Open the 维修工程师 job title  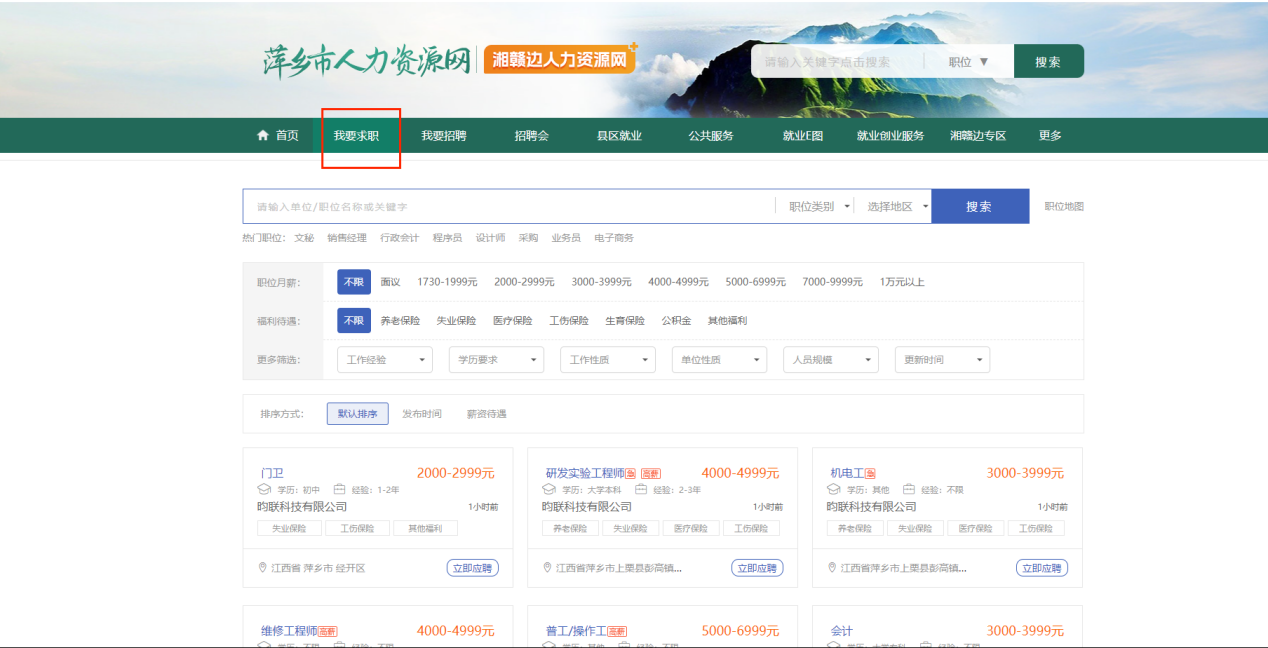(x=289, y=631)
